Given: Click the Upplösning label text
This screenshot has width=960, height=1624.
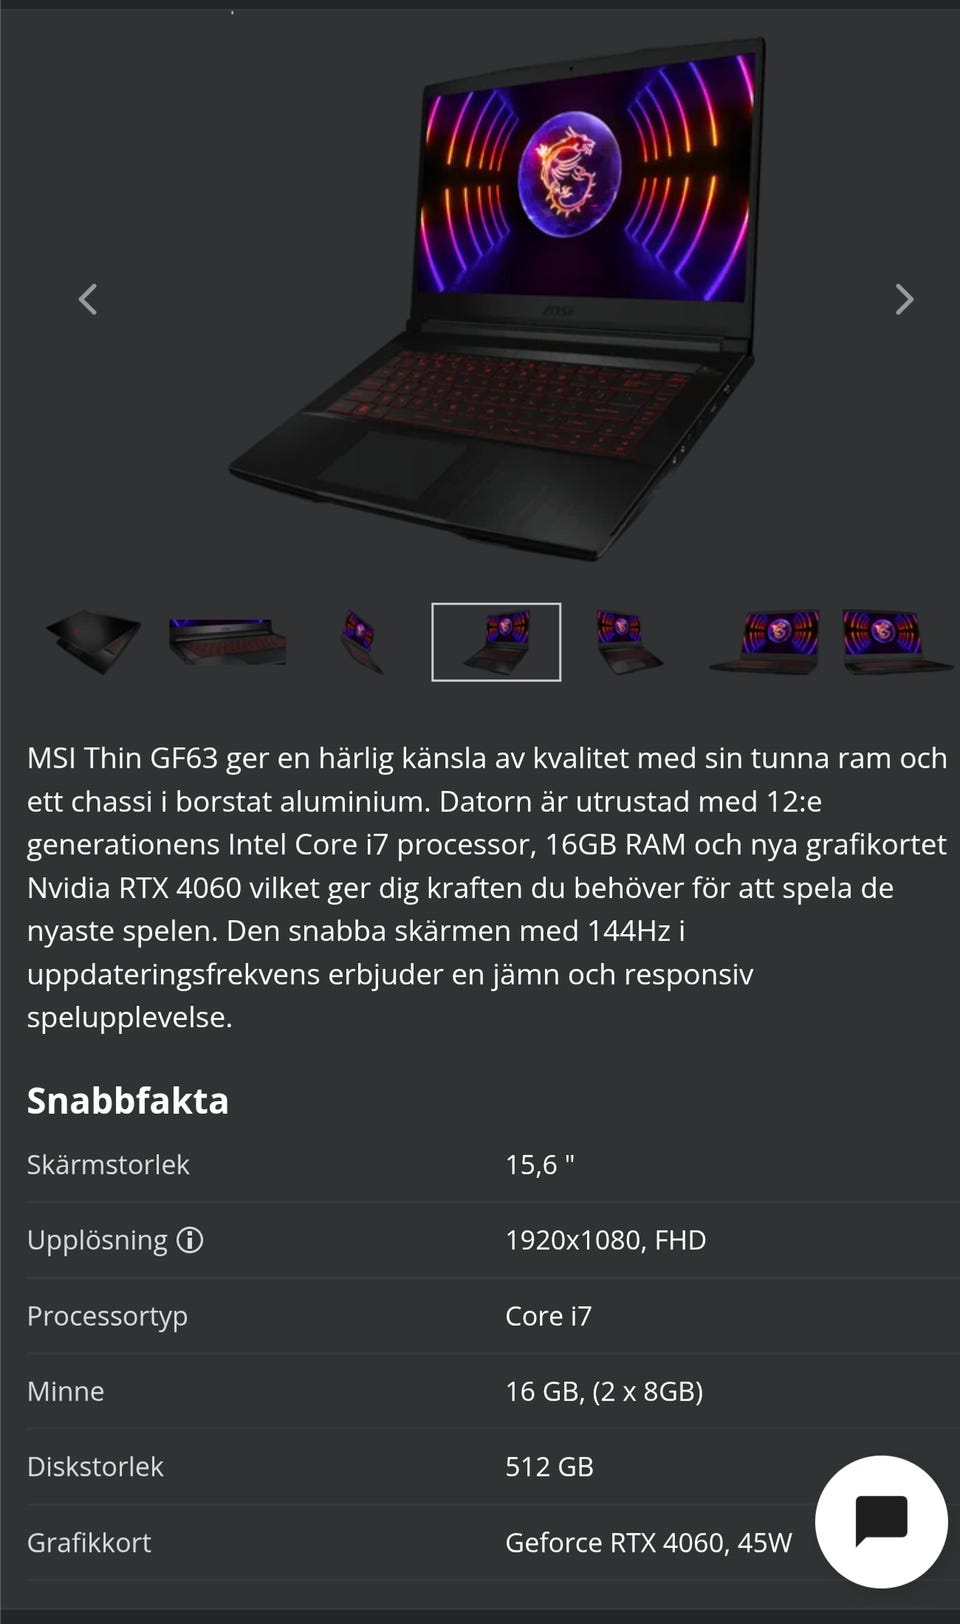Looking at the screenshot, I should click(97, 1240).
